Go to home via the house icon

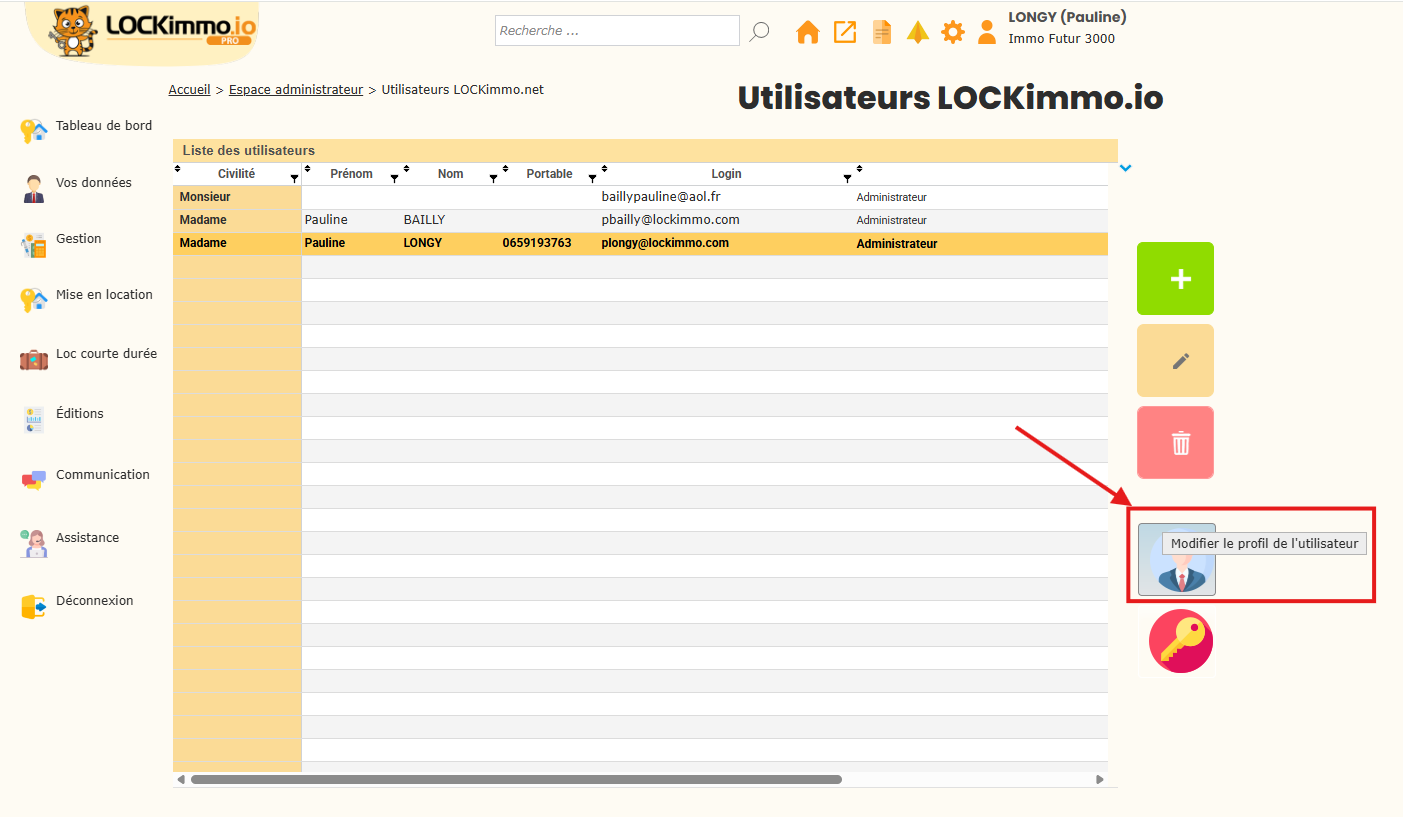click(808, 32)
